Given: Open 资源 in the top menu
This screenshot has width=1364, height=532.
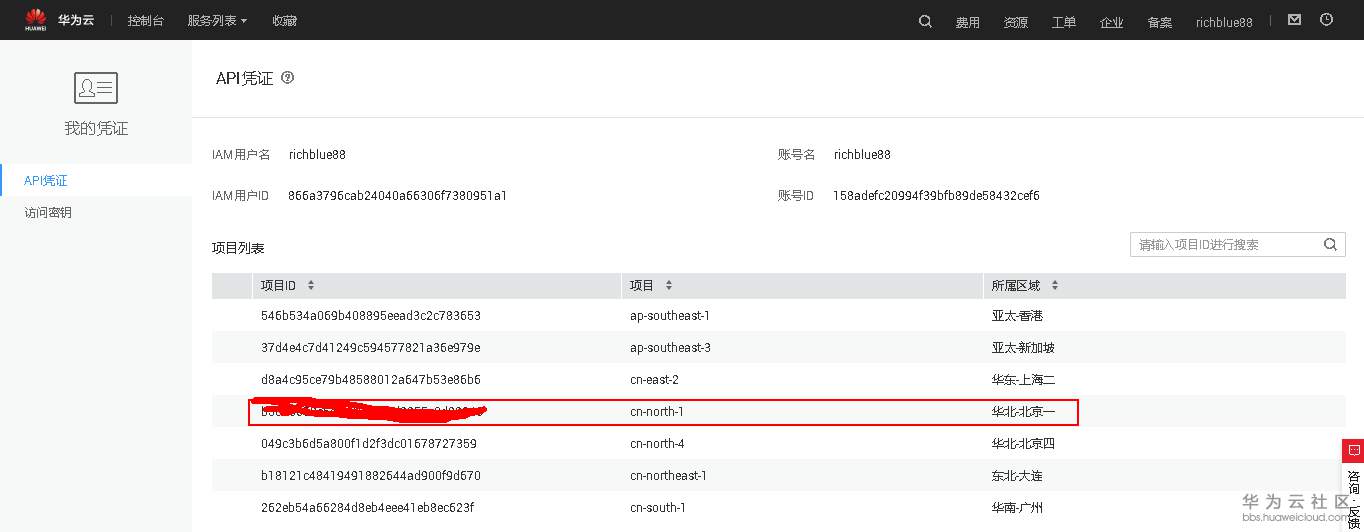Looking at the screenshot, I should [1016, 22].
